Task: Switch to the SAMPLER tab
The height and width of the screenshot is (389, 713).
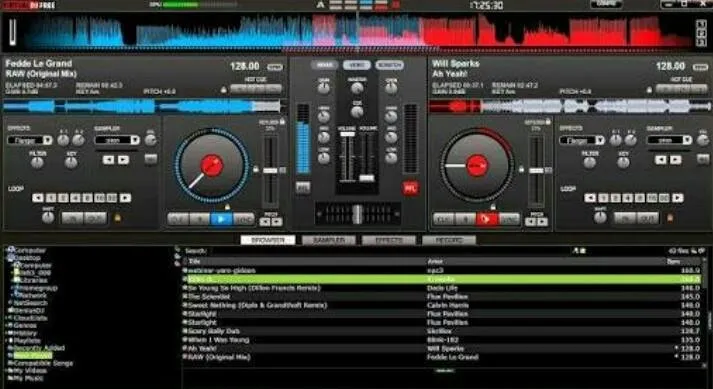Action: tap(329, 240)
